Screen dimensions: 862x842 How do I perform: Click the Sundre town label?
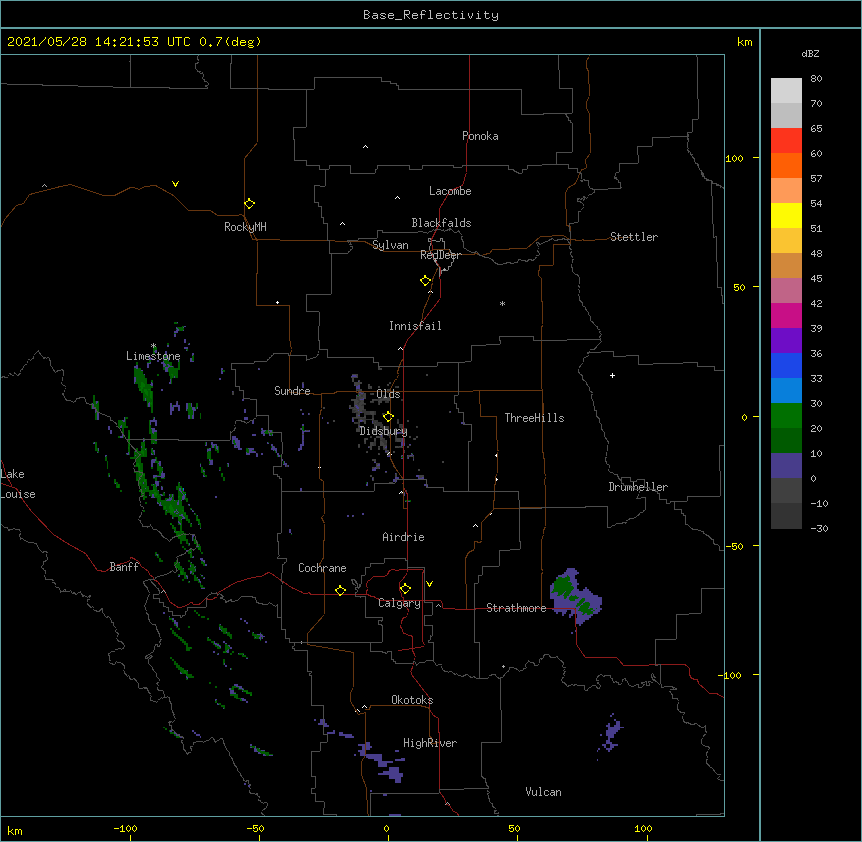click(292, 391)
